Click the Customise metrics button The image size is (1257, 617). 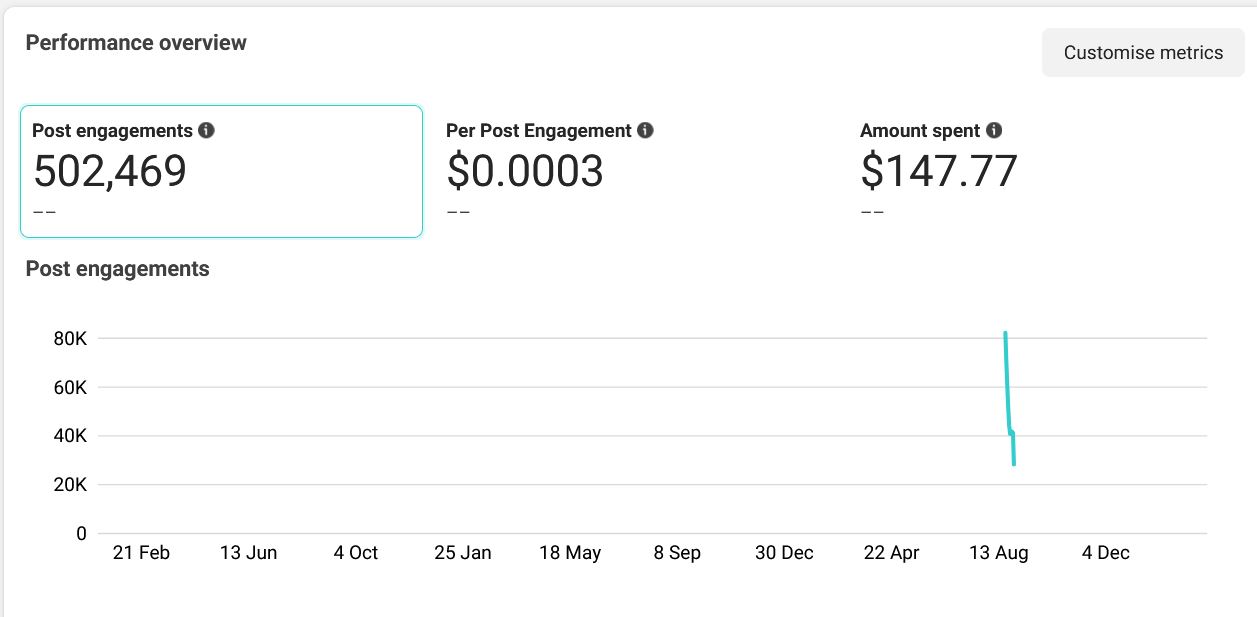1143,53
